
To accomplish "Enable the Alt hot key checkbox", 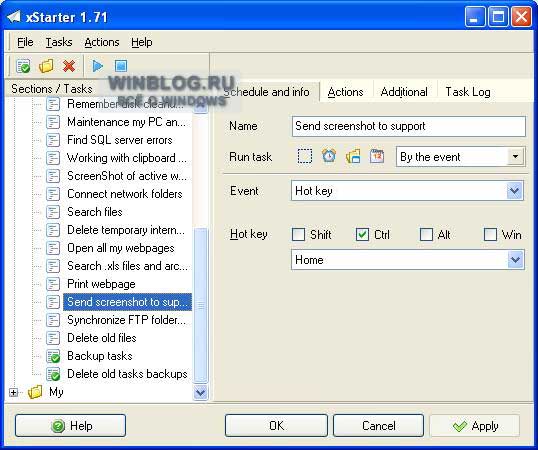I will tap(426, 235).
